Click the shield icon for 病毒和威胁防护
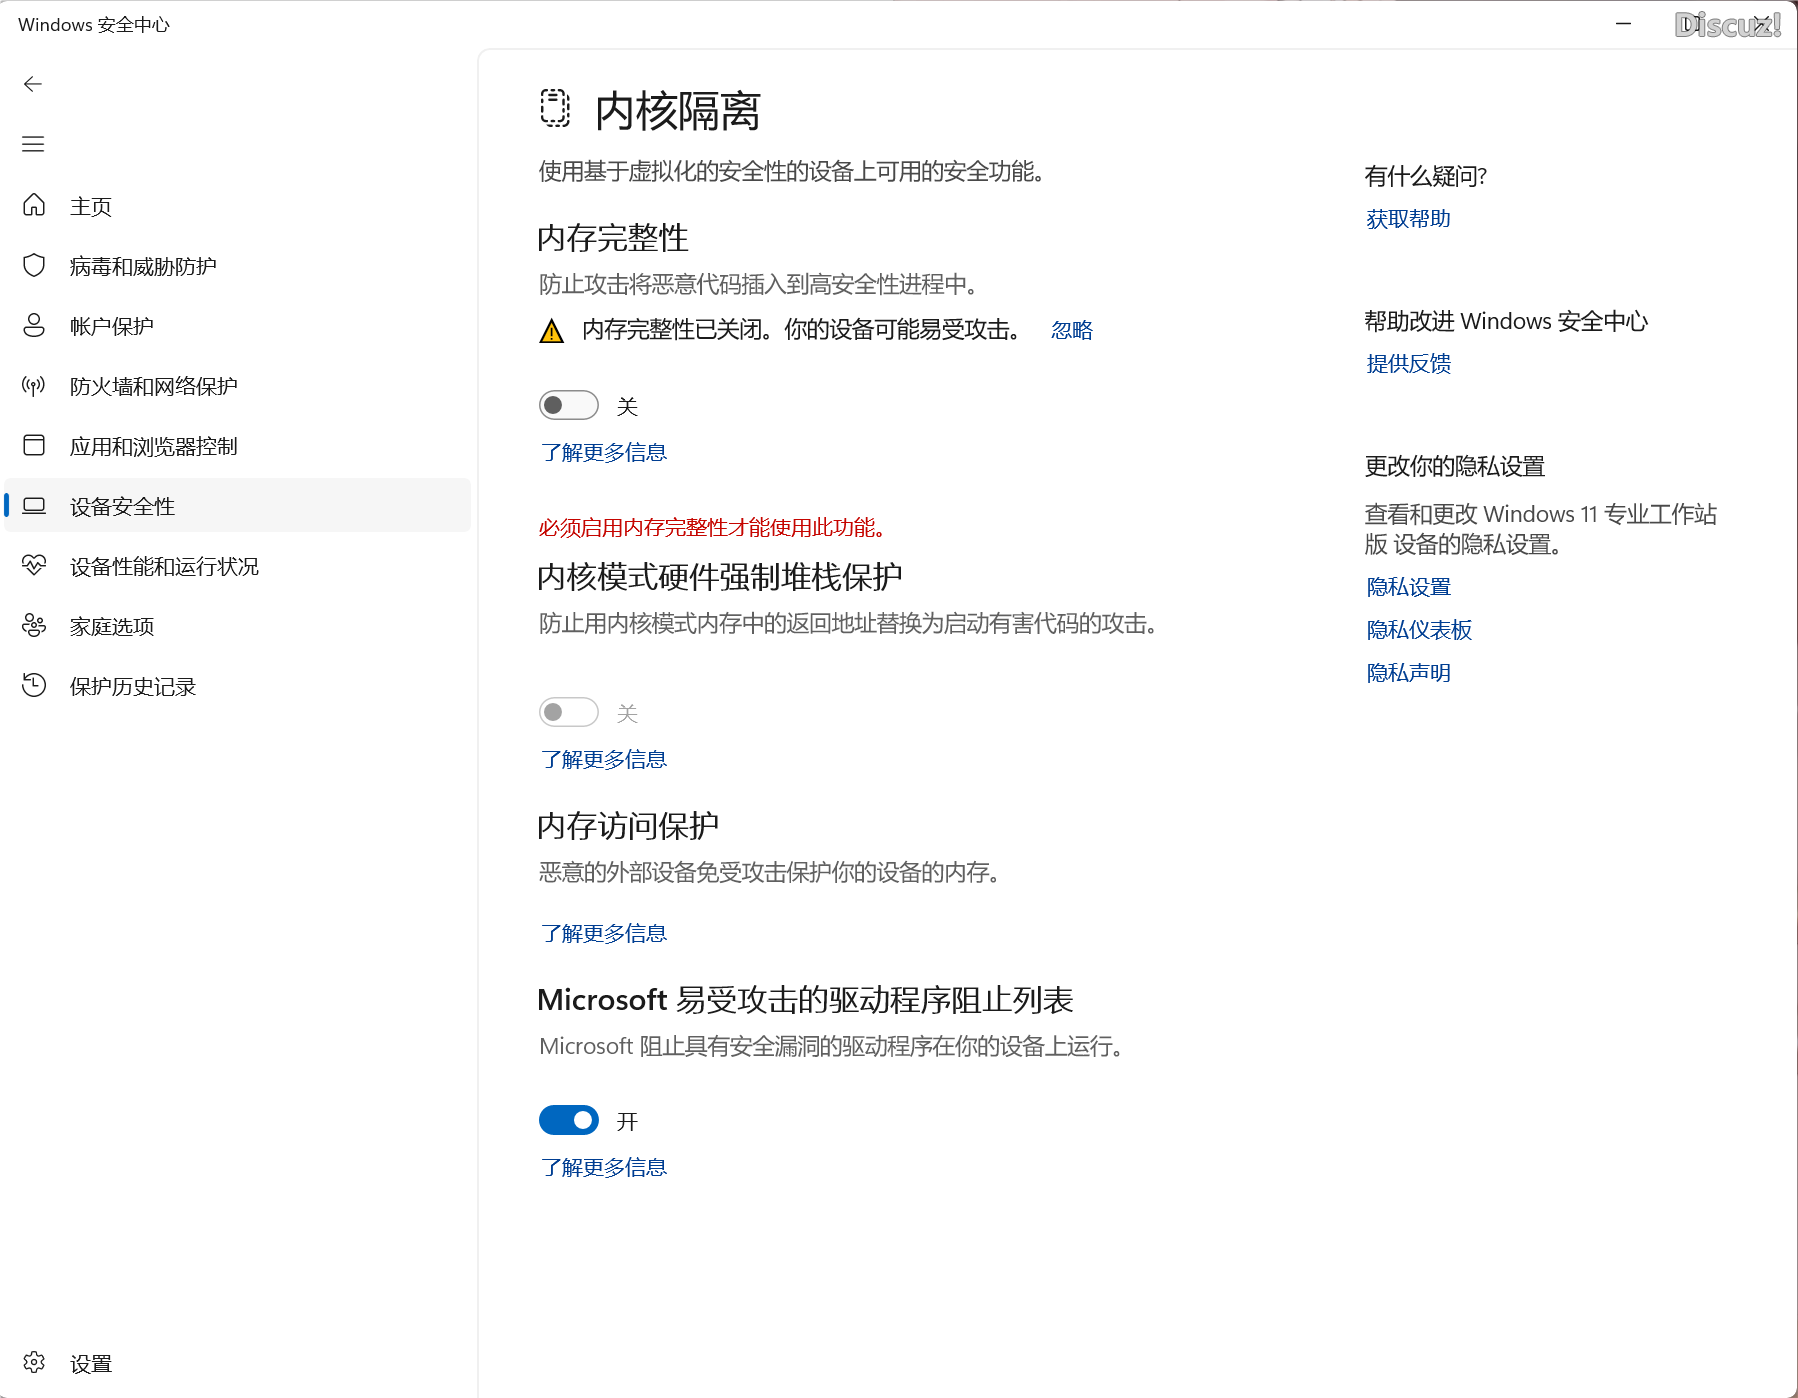This screenshot has width=1798, height=1398. tap(34, 265)
